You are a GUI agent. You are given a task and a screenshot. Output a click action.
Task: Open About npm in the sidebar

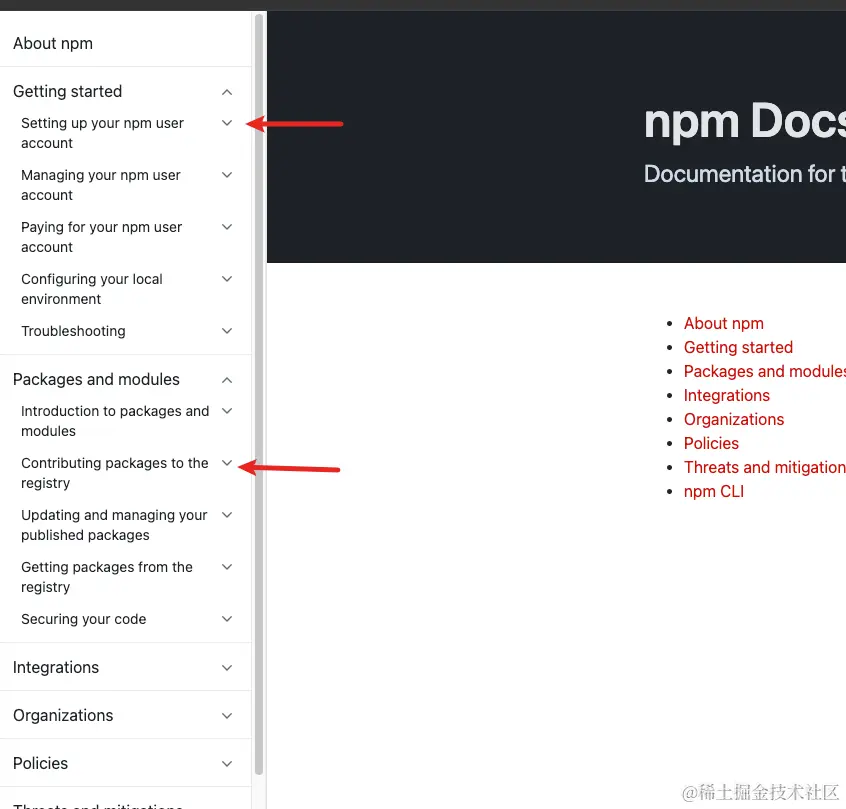[53, 43]
